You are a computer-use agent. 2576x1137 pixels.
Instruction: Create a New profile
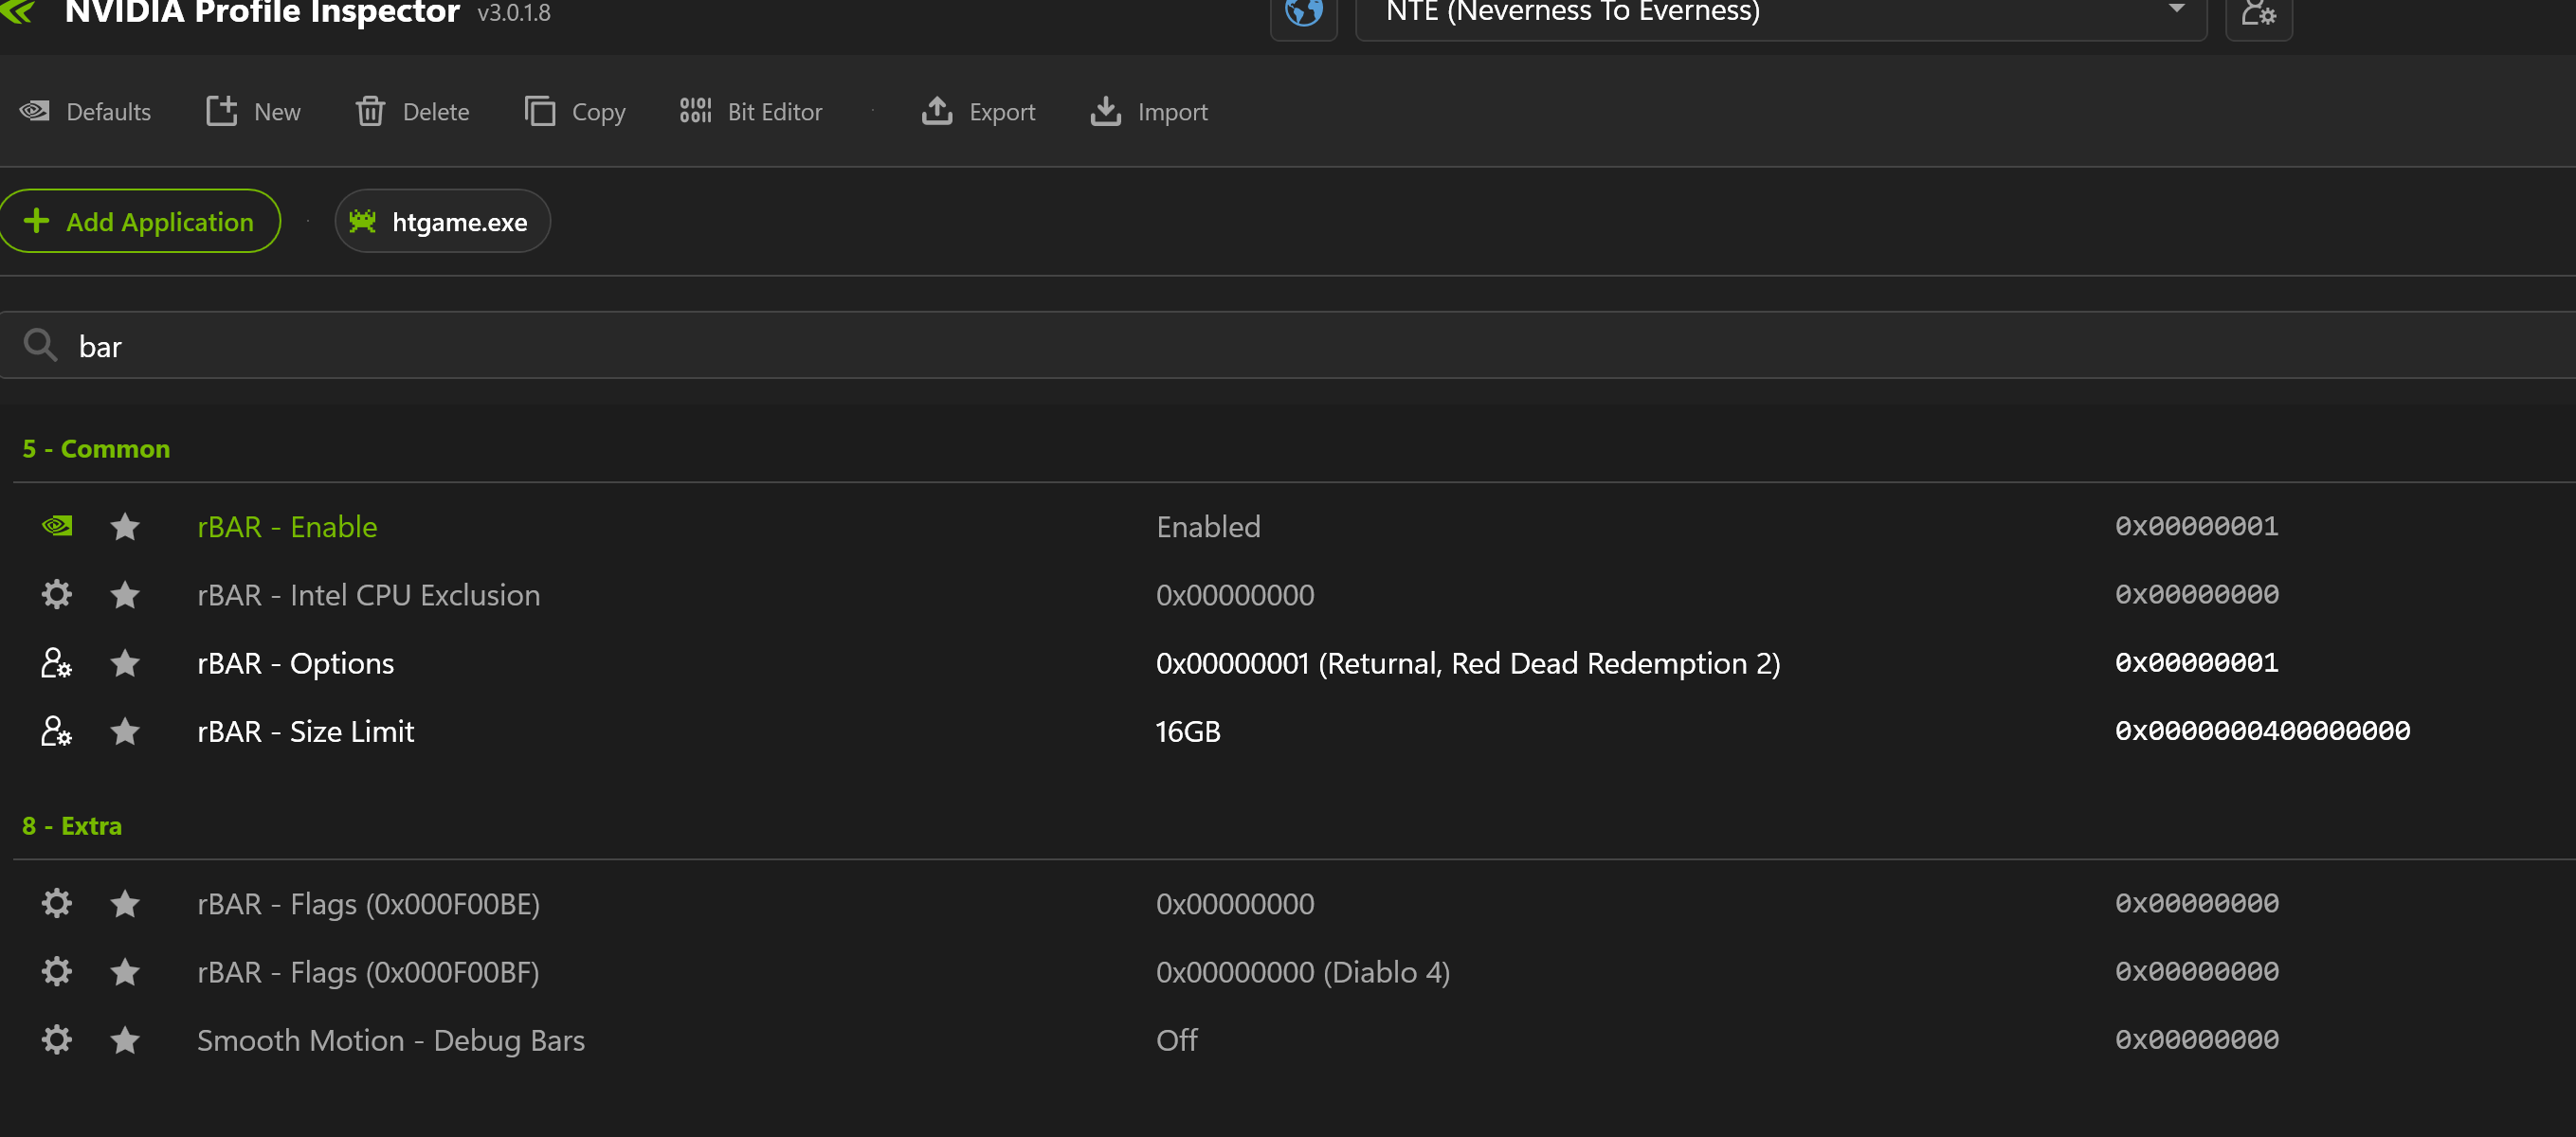[253, 112]
